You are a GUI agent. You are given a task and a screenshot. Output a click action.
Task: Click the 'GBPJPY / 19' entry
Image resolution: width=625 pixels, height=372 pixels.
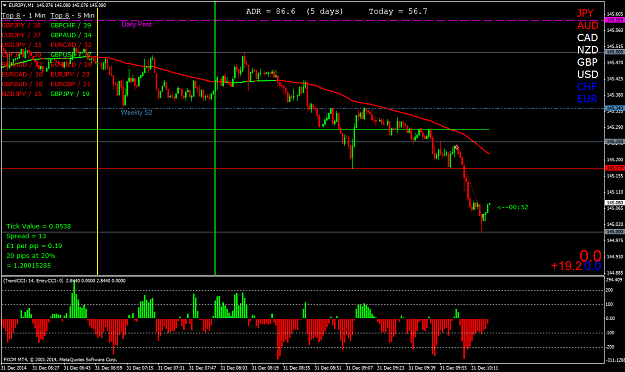pyautogui.click(x=70, y=94)
